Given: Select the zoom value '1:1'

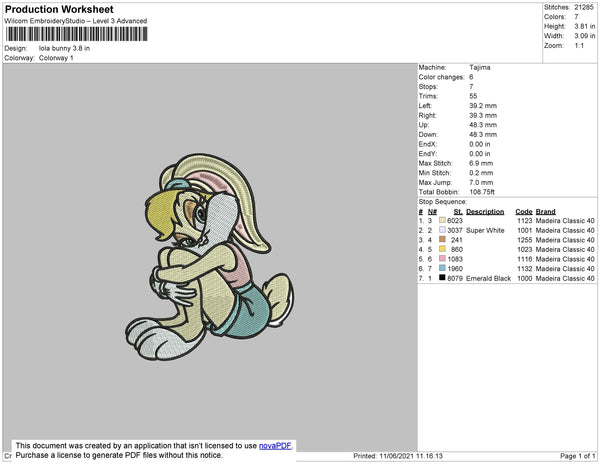Looking at the screenshot, I should click(x=579, y=46).
